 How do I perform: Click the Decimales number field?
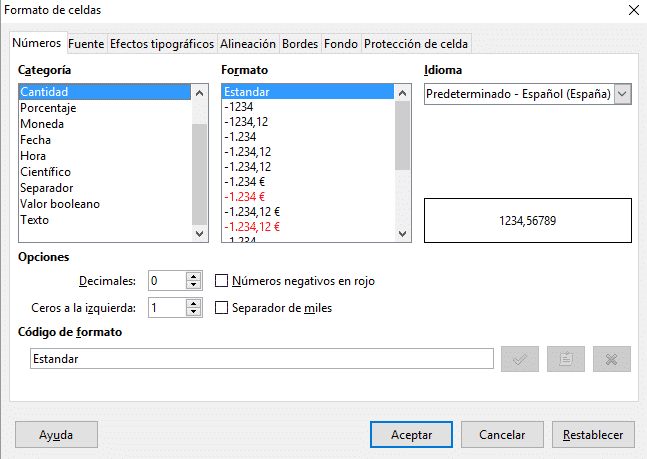click(x=167, y=281)
